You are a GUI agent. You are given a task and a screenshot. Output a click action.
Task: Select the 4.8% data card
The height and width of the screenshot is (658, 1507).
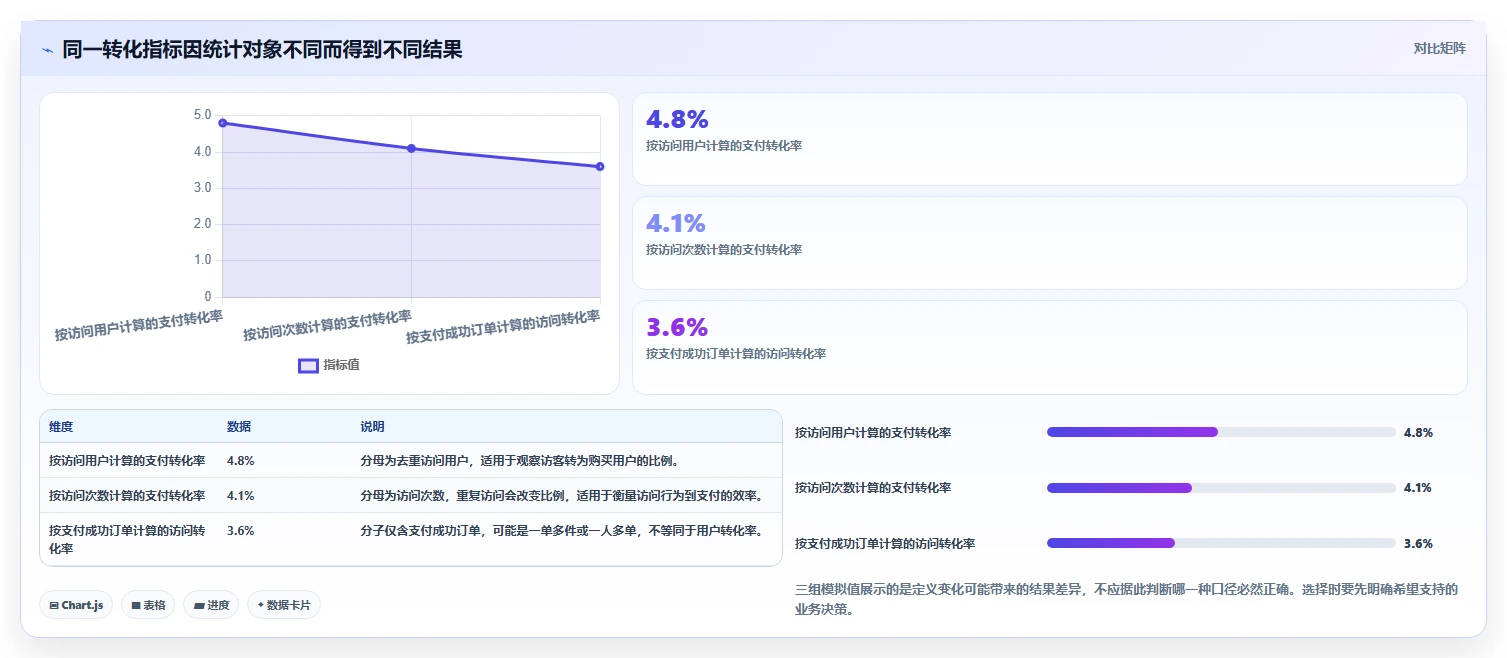click(x=1049, y=139)
